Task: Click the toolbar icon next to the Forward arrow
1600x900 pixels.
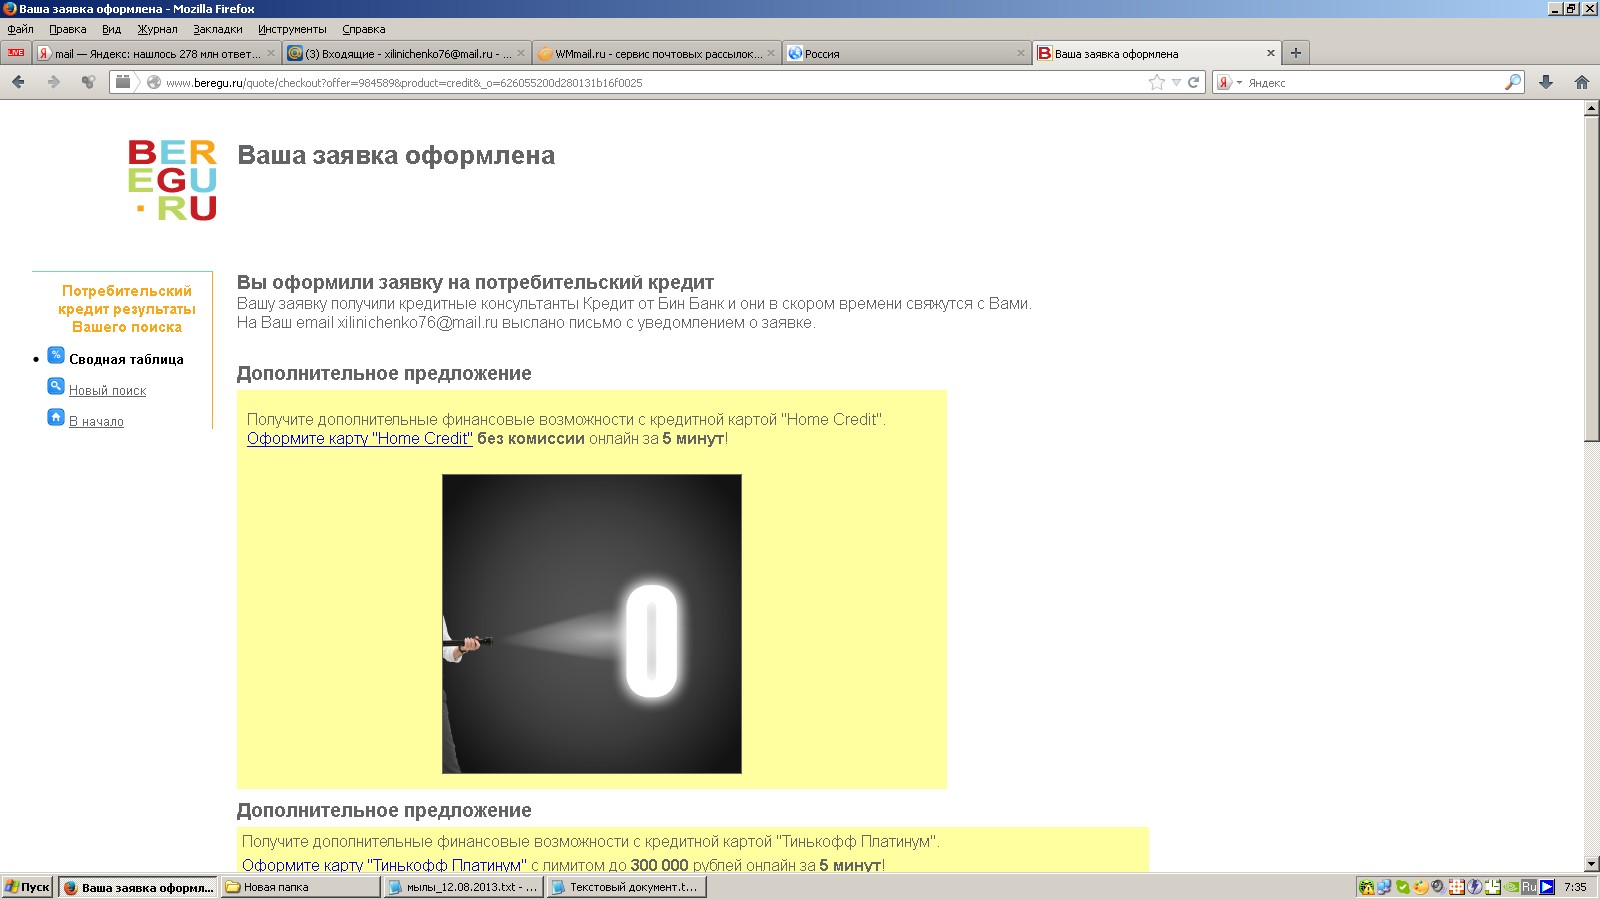Action: (x=88, y=82)
